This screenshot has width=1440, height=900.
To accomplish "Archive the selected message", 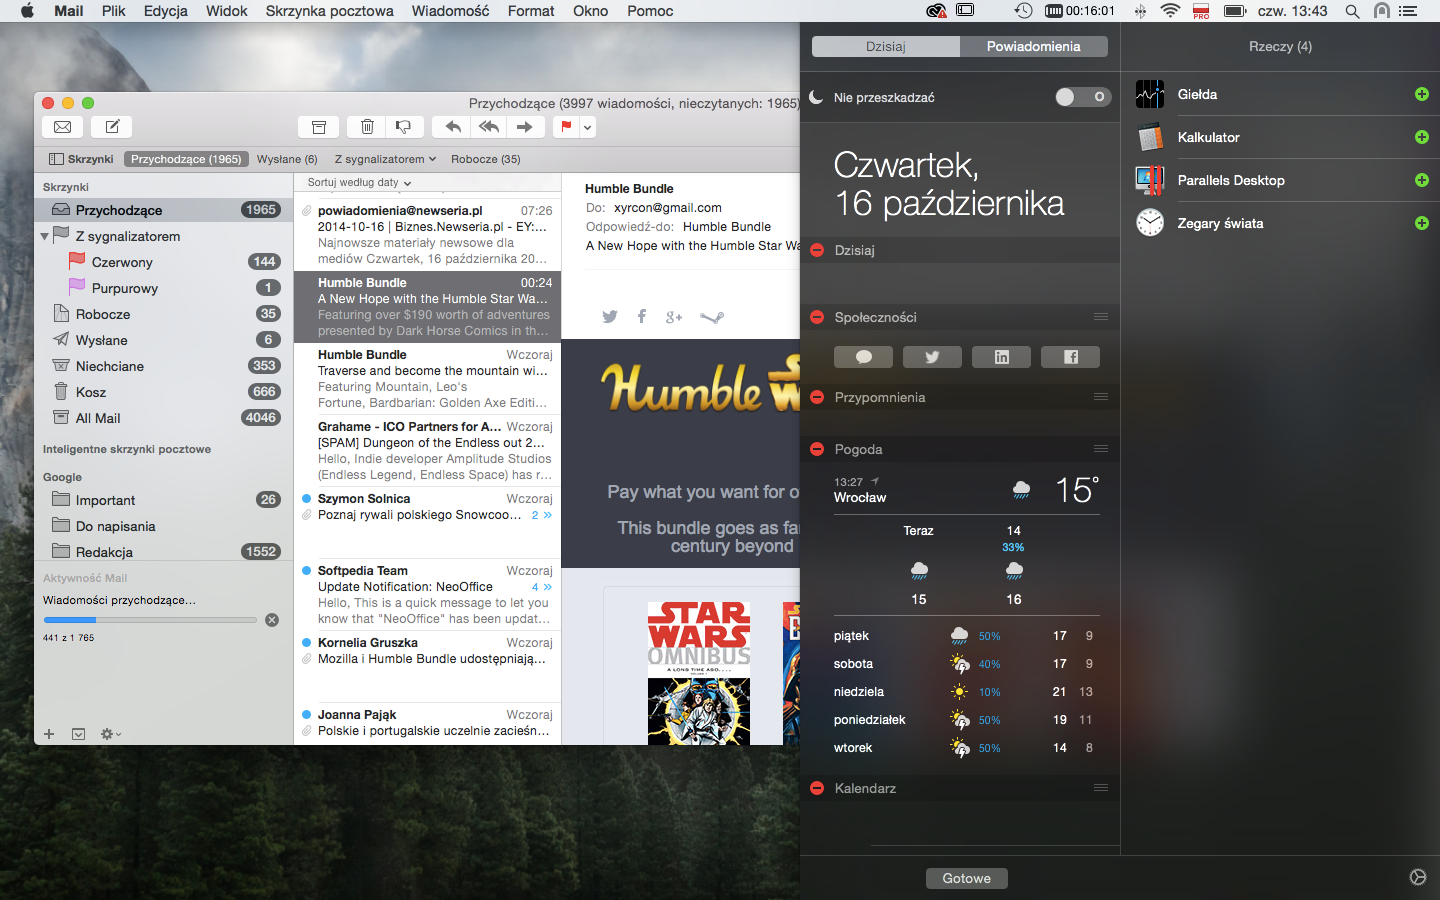I will coord(319,127).
